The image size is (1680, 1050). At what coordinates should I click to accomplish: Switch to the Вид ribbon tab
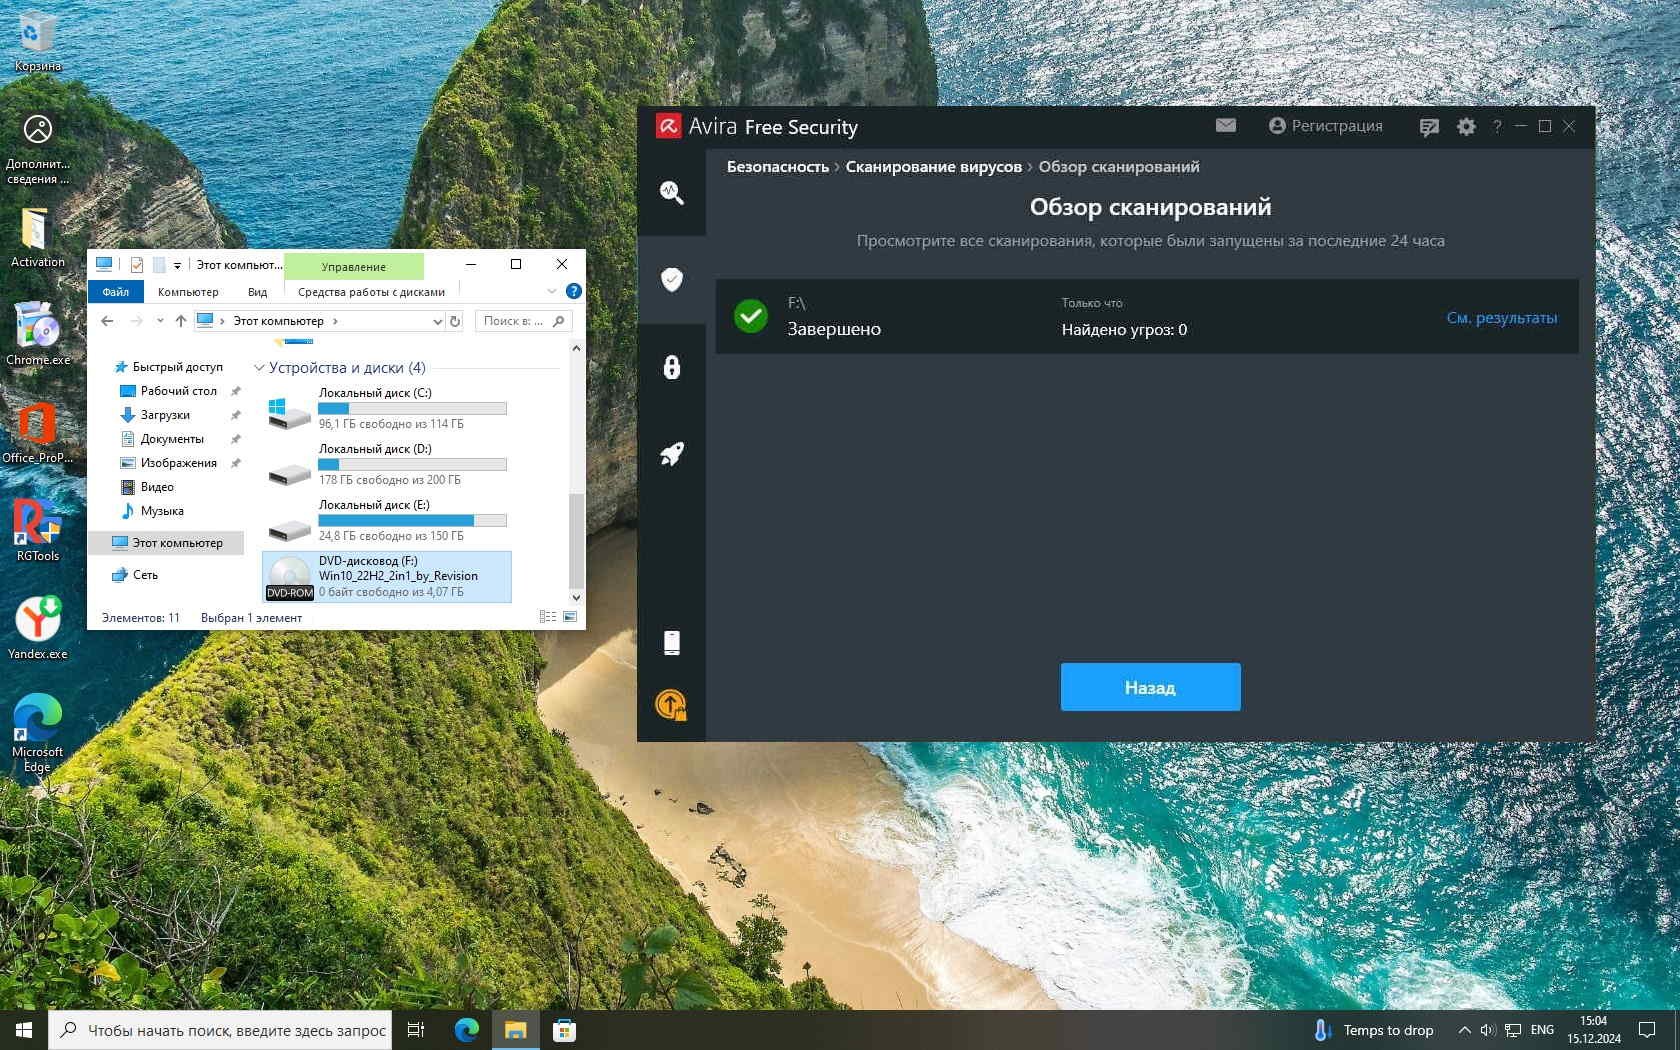(257, 292)
